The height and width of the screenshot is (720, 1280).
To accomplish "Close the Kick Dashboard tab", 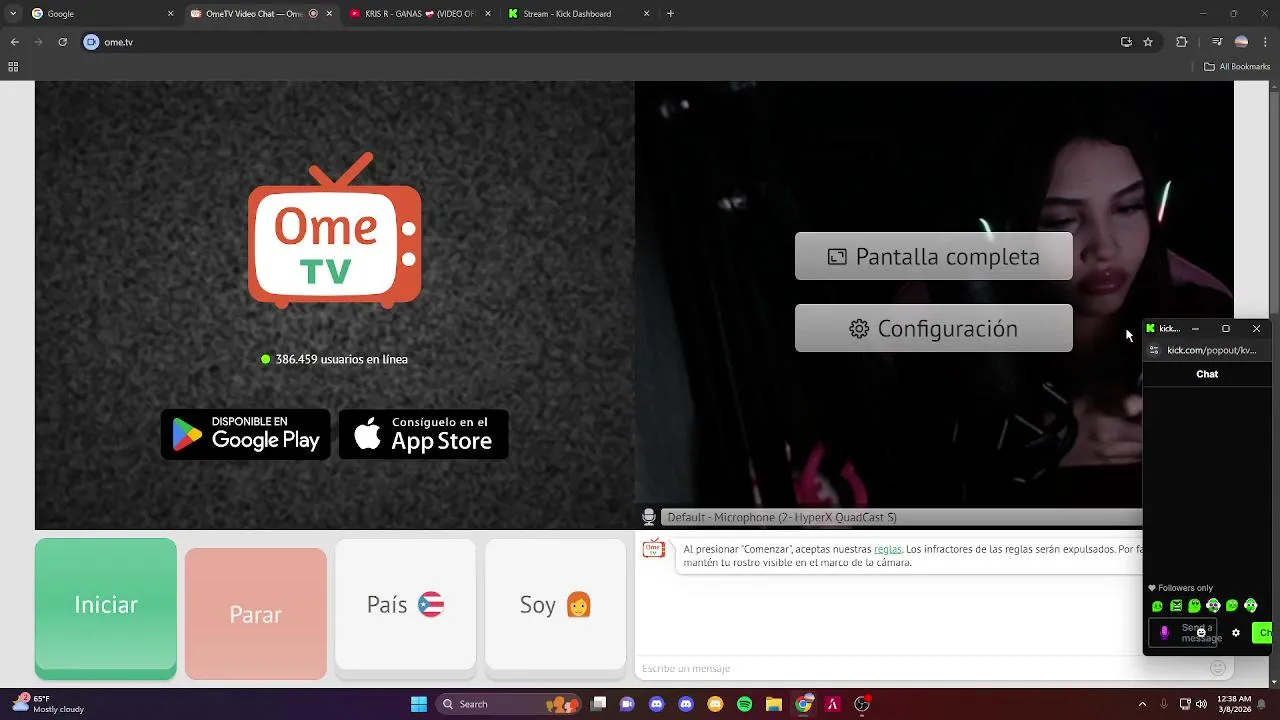I will (x=646, y=14).
